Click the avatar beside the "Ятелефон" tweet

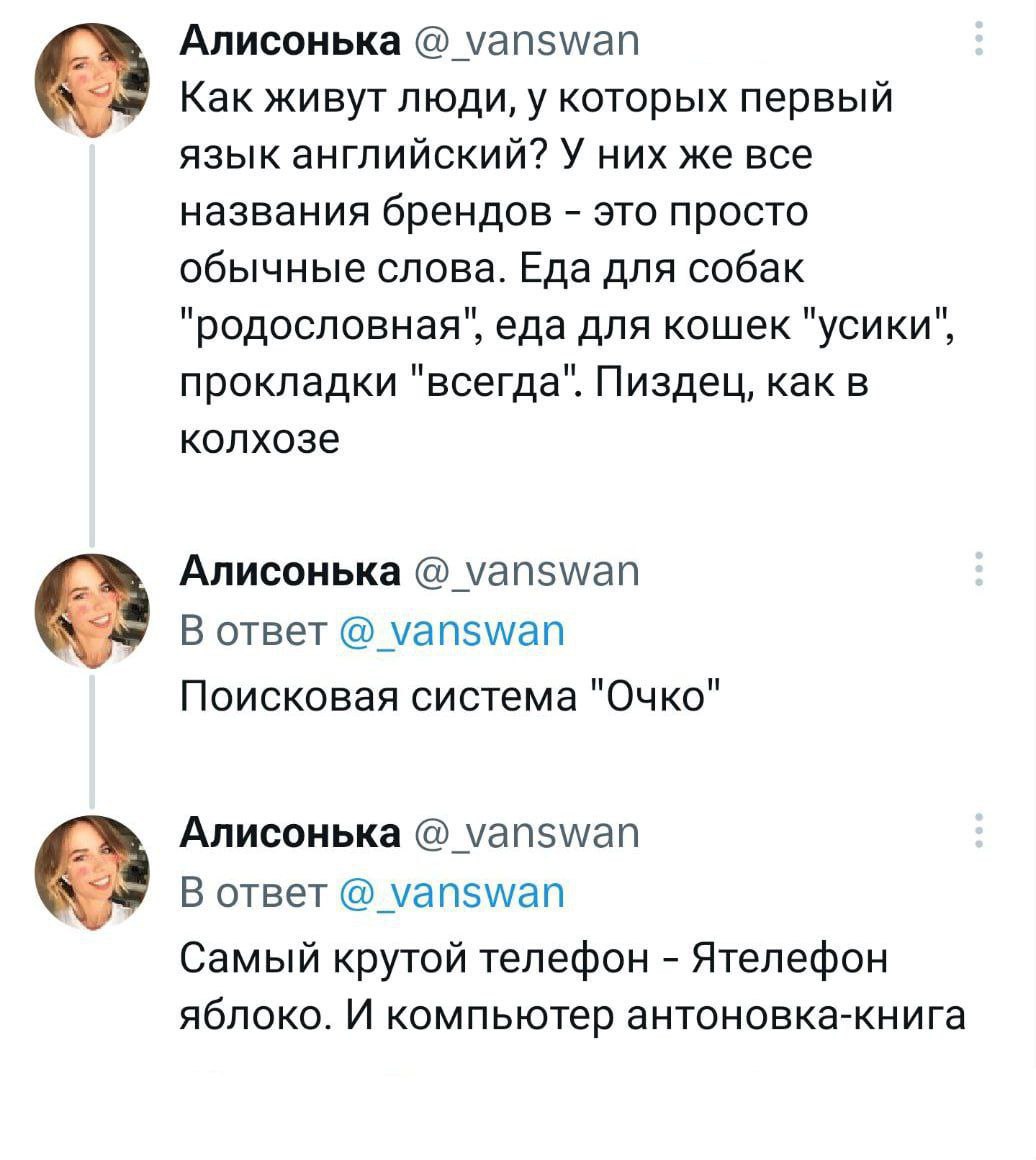(x=92, y=871)
